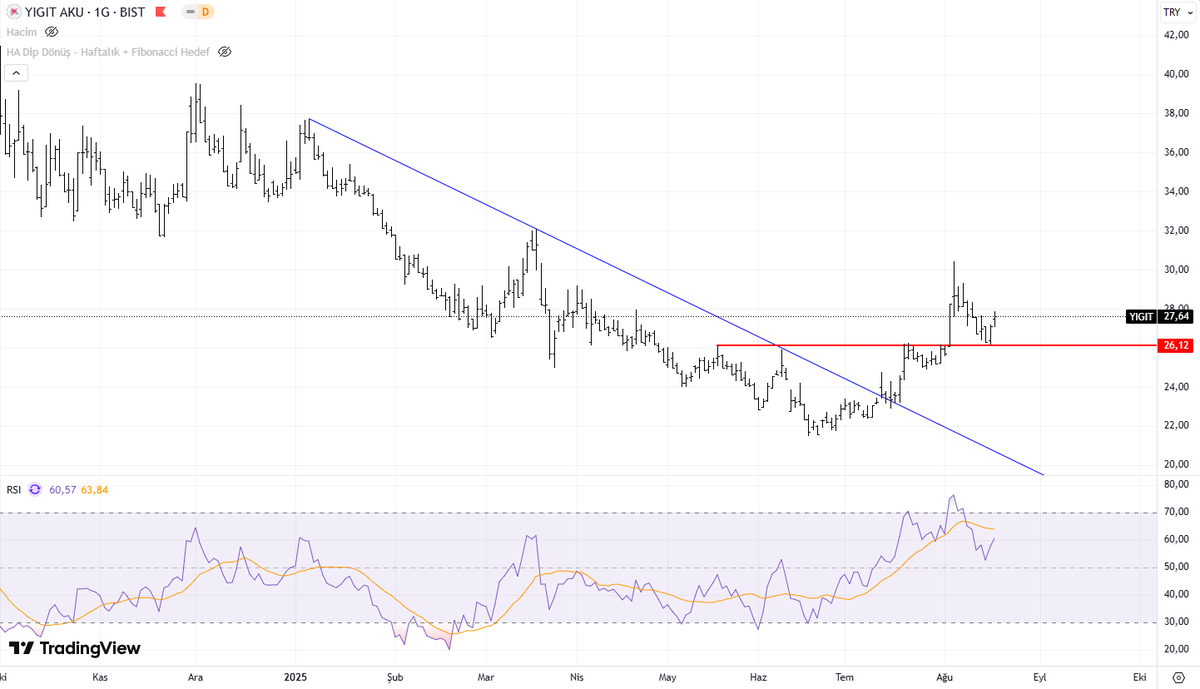The image size is (1200, 689).
Task: Click the Ara month label on time axis
Action: [x=196, y=677]
